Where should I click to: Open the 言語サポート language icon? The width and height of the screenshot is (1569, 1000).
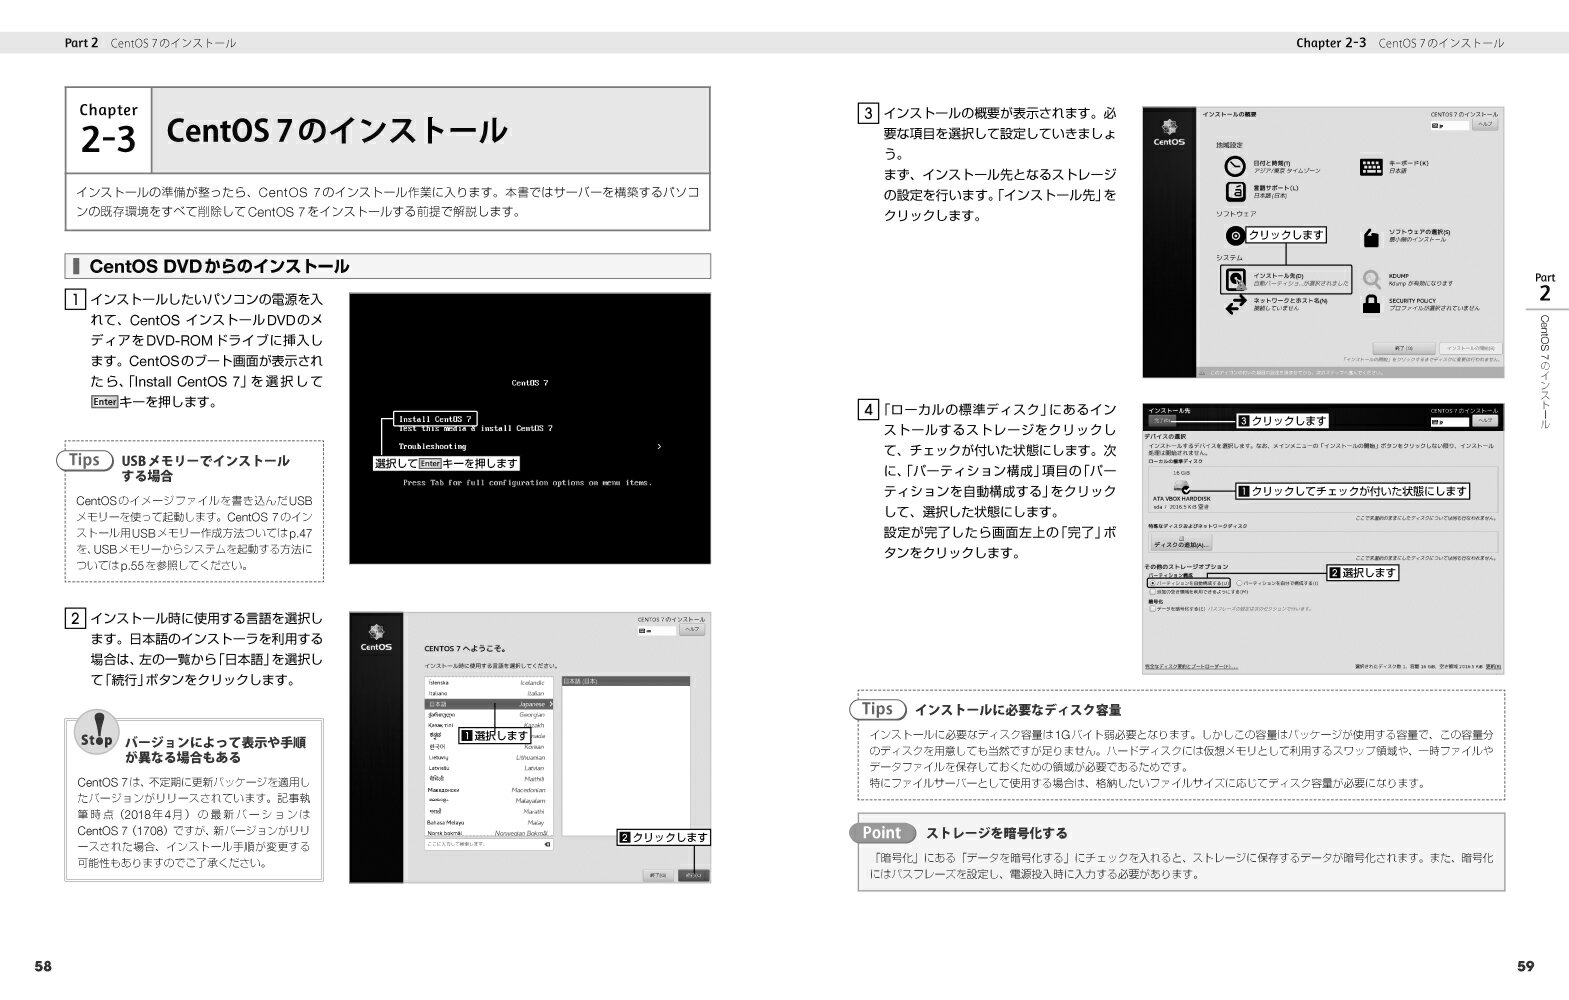(x=1235, y=192)
